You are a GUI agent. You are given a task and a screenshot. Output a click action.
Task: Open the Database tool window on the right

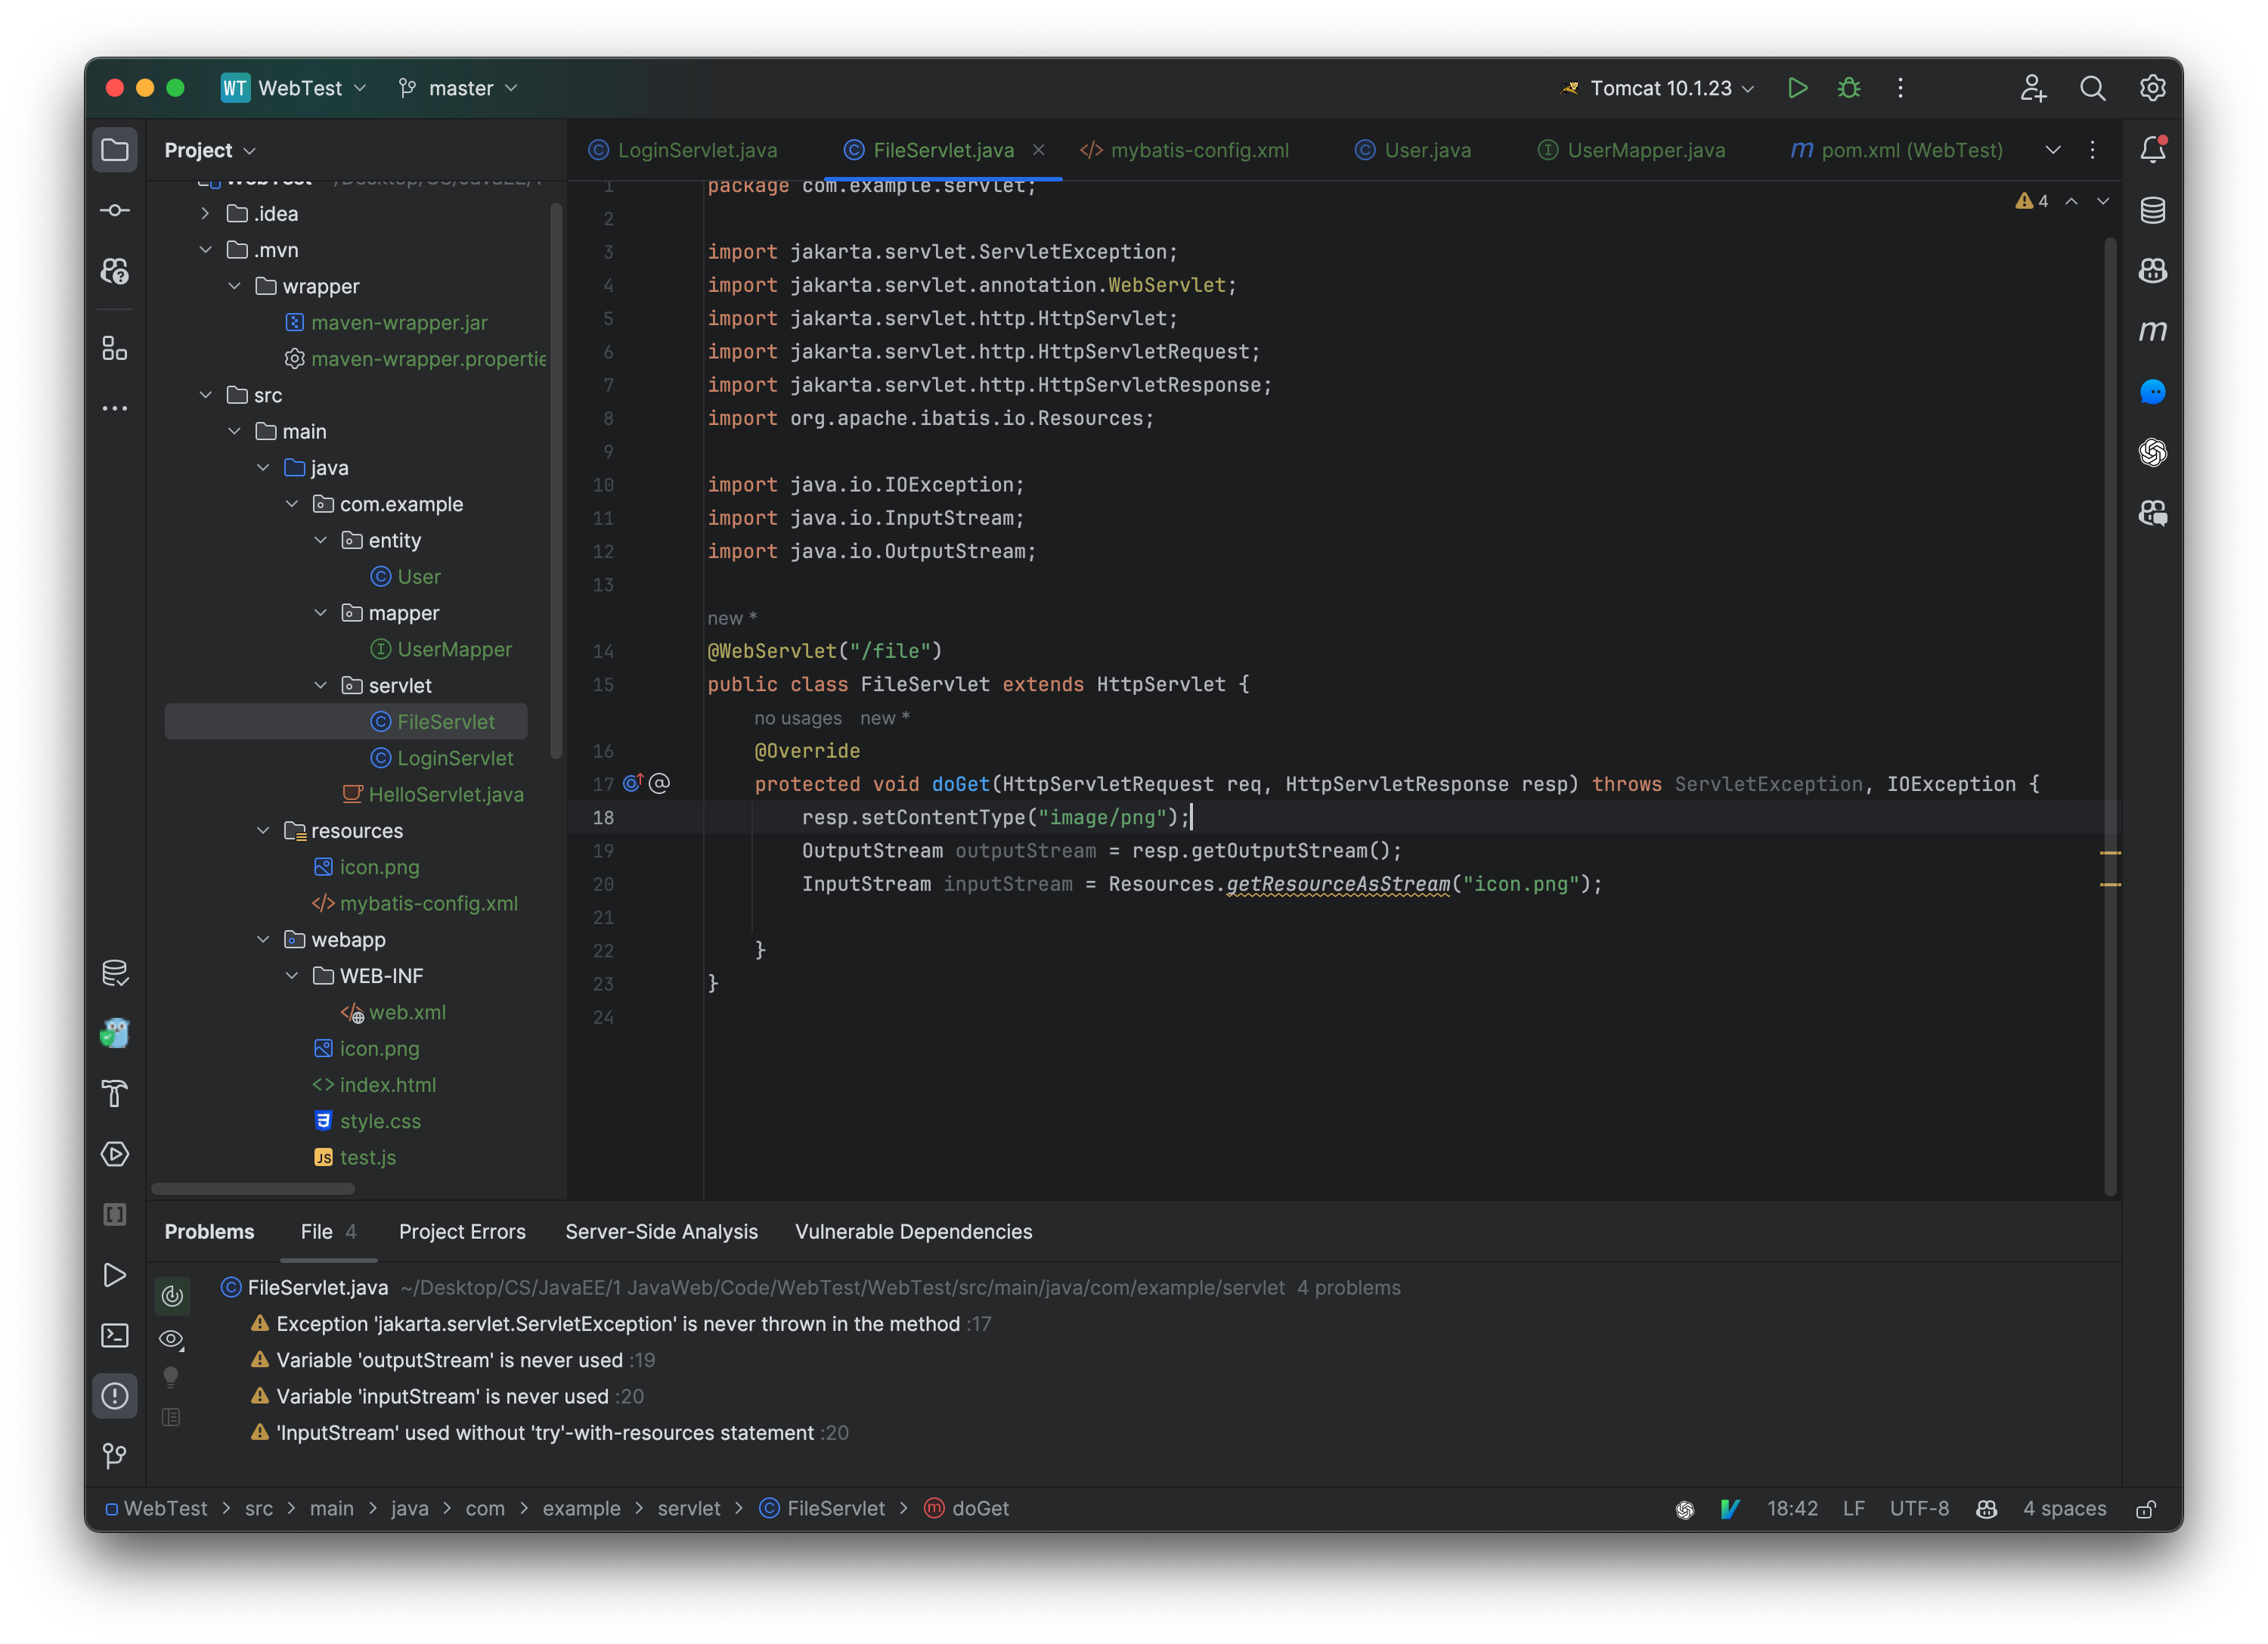[x=2154, y=210]
